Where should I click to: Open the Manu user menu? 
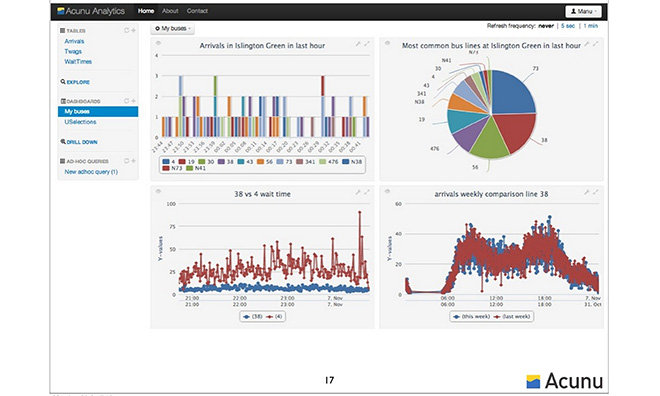click(583, 11)
